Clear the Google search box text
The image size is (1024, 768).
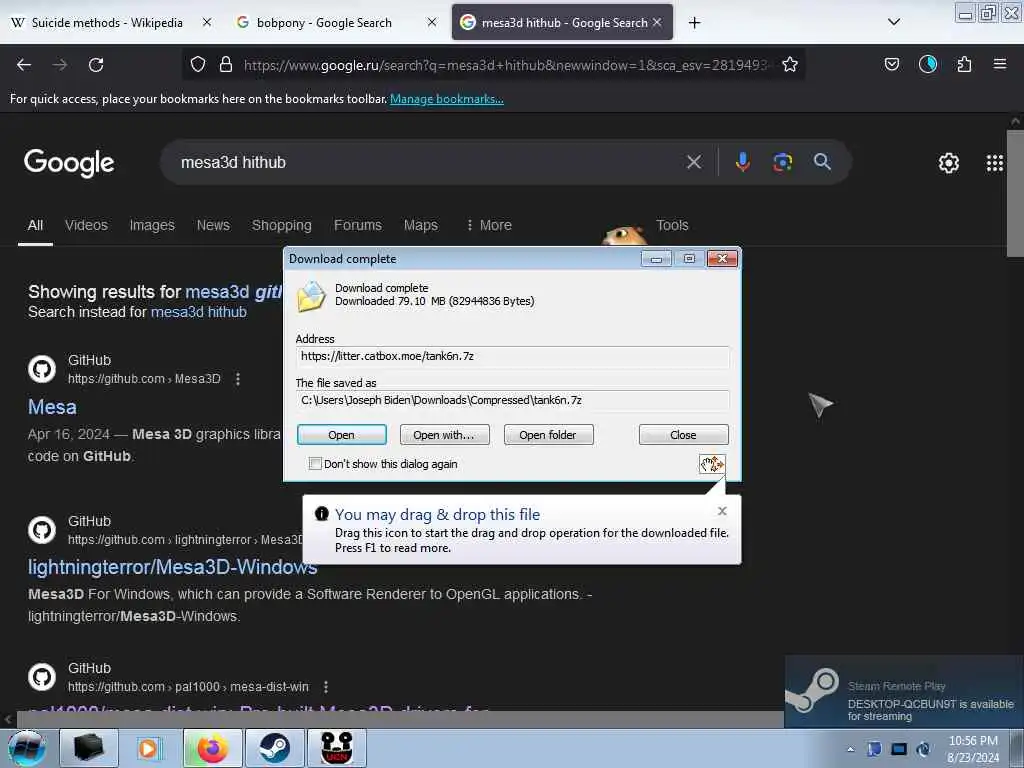click(x=694, y=162)
